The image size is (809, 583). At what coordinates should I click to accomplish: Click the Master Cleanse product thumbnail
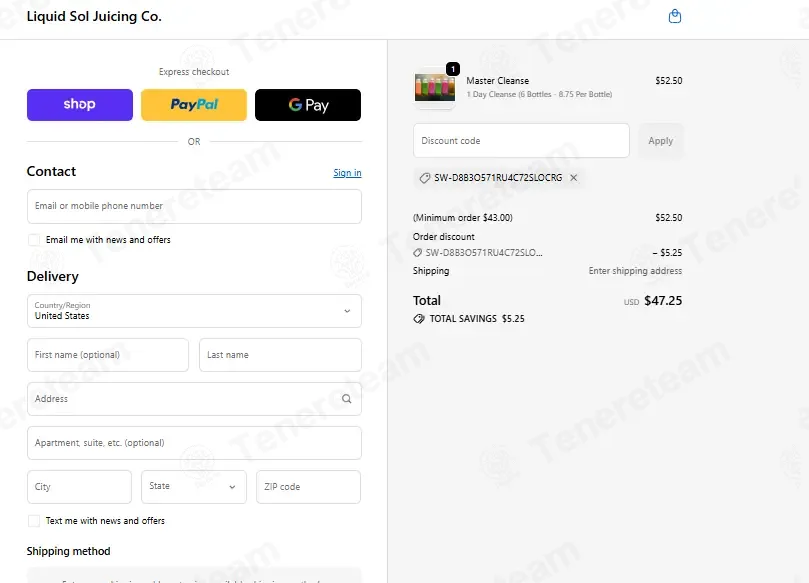434,87
